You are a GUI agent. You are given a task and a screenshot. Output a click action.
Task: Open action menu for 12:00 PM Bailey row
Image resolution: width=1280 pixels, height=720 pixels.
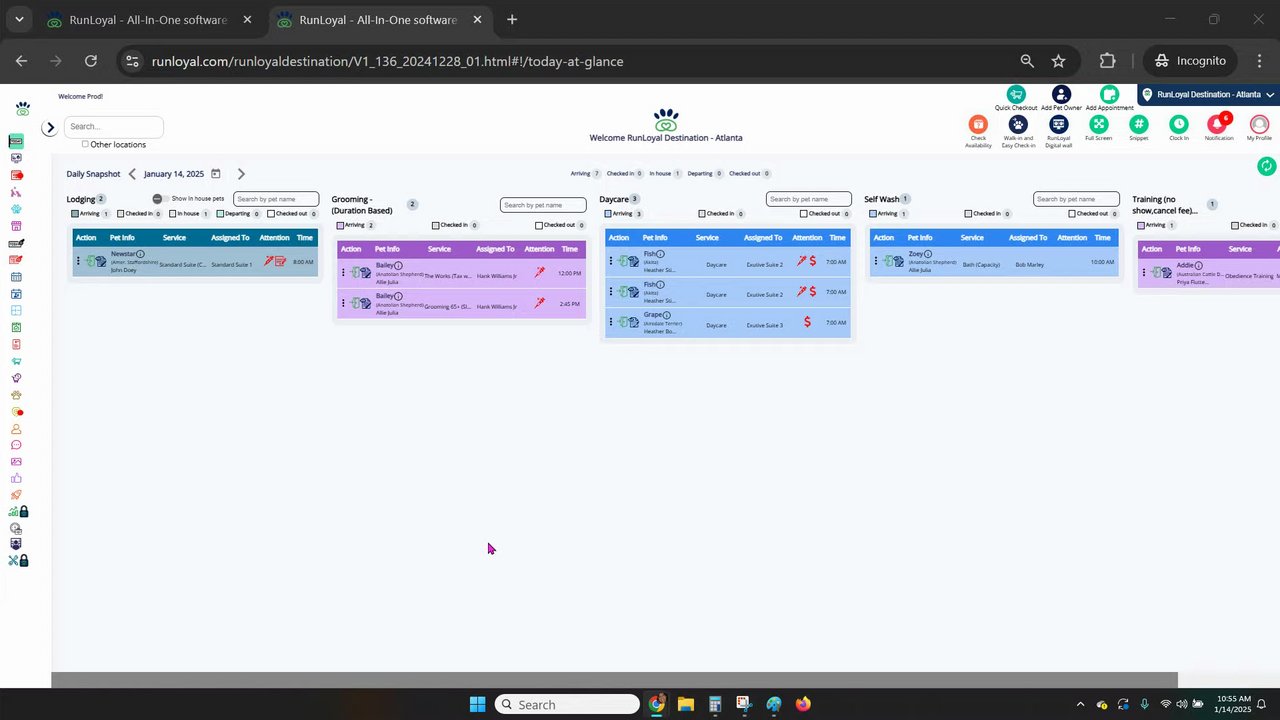coord(343,273)
